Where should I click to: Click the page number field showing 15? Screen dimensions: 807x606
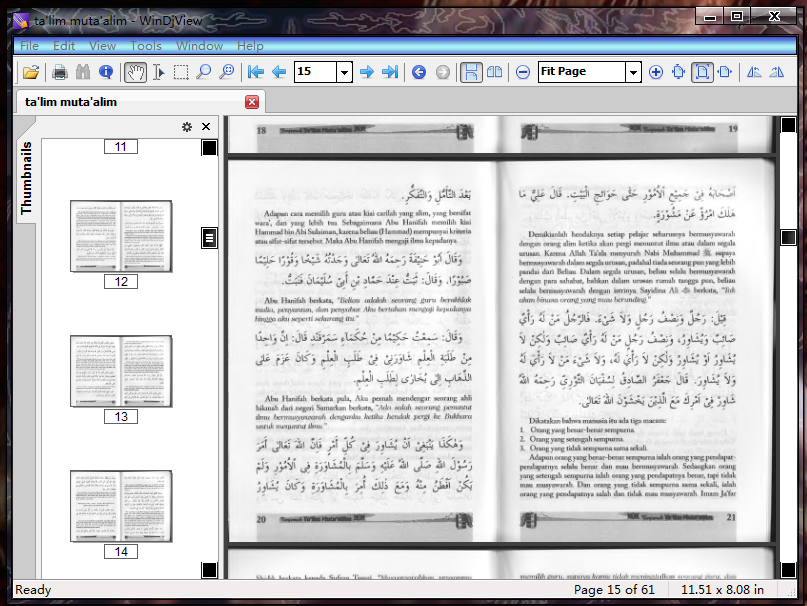(x=315, y=72)
